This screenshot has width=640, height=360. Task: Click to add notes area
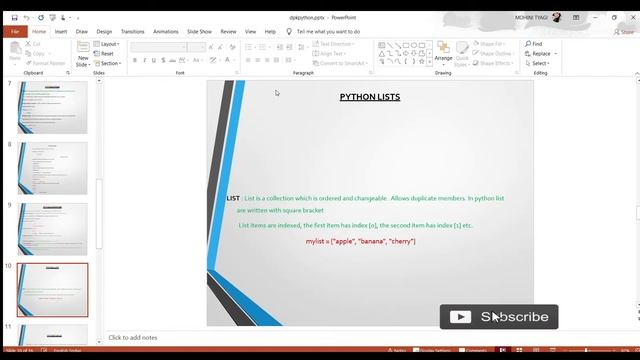133,338
